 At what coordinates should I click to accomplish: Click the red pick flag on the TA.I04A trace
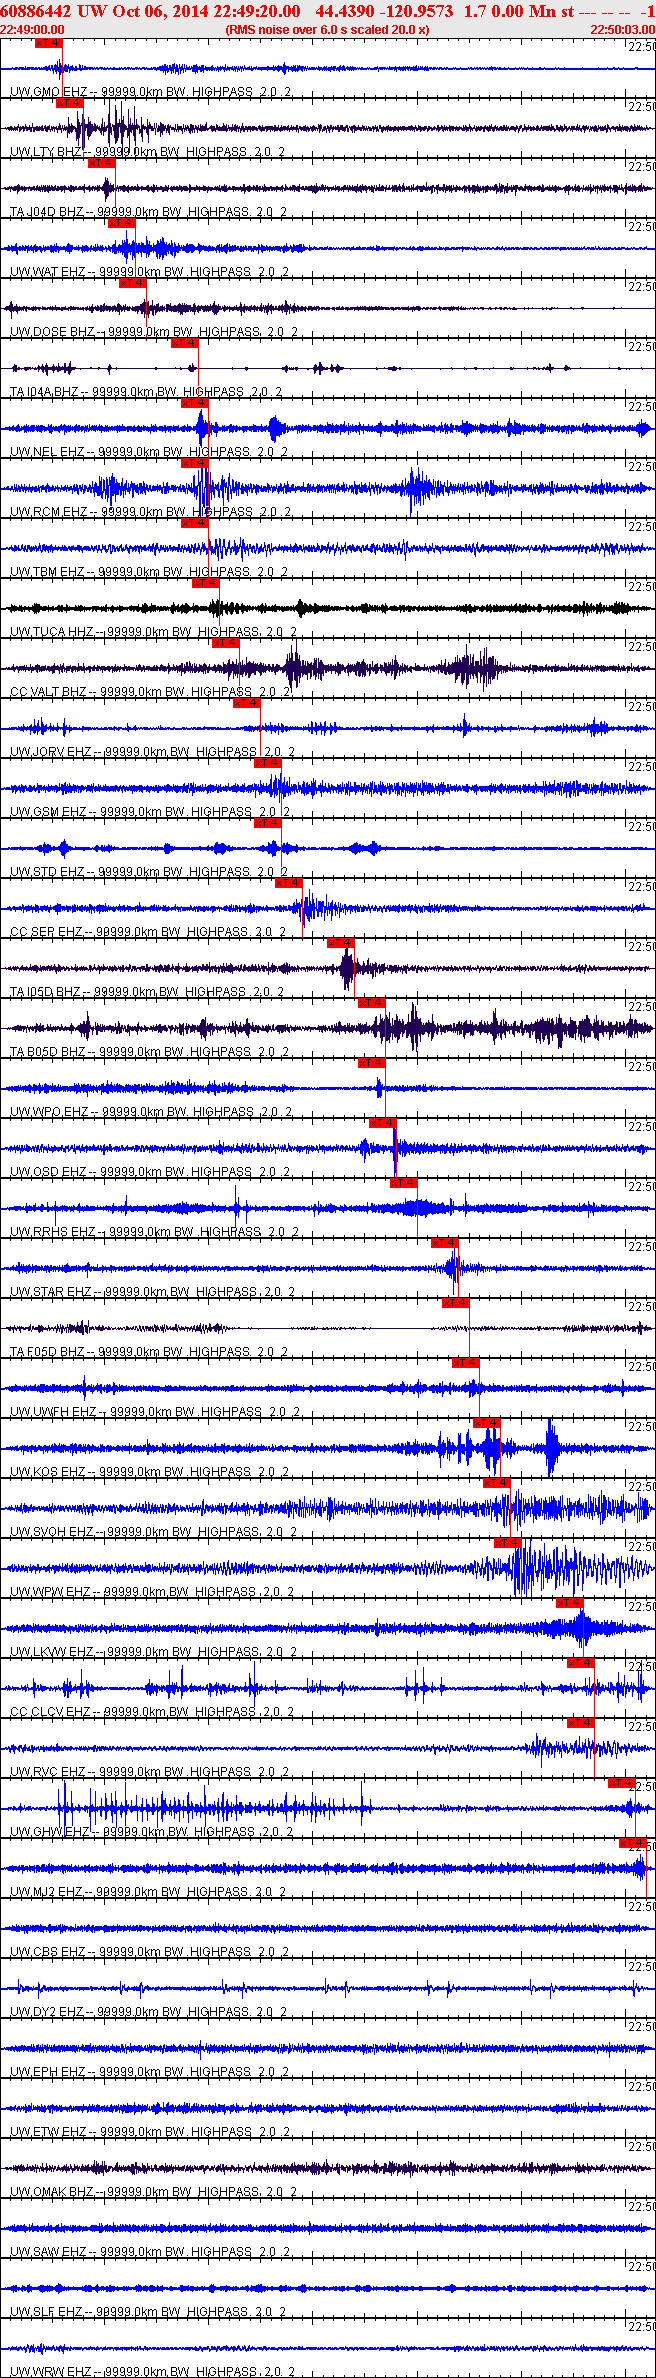pyautogui.click(x=185, y=343)
